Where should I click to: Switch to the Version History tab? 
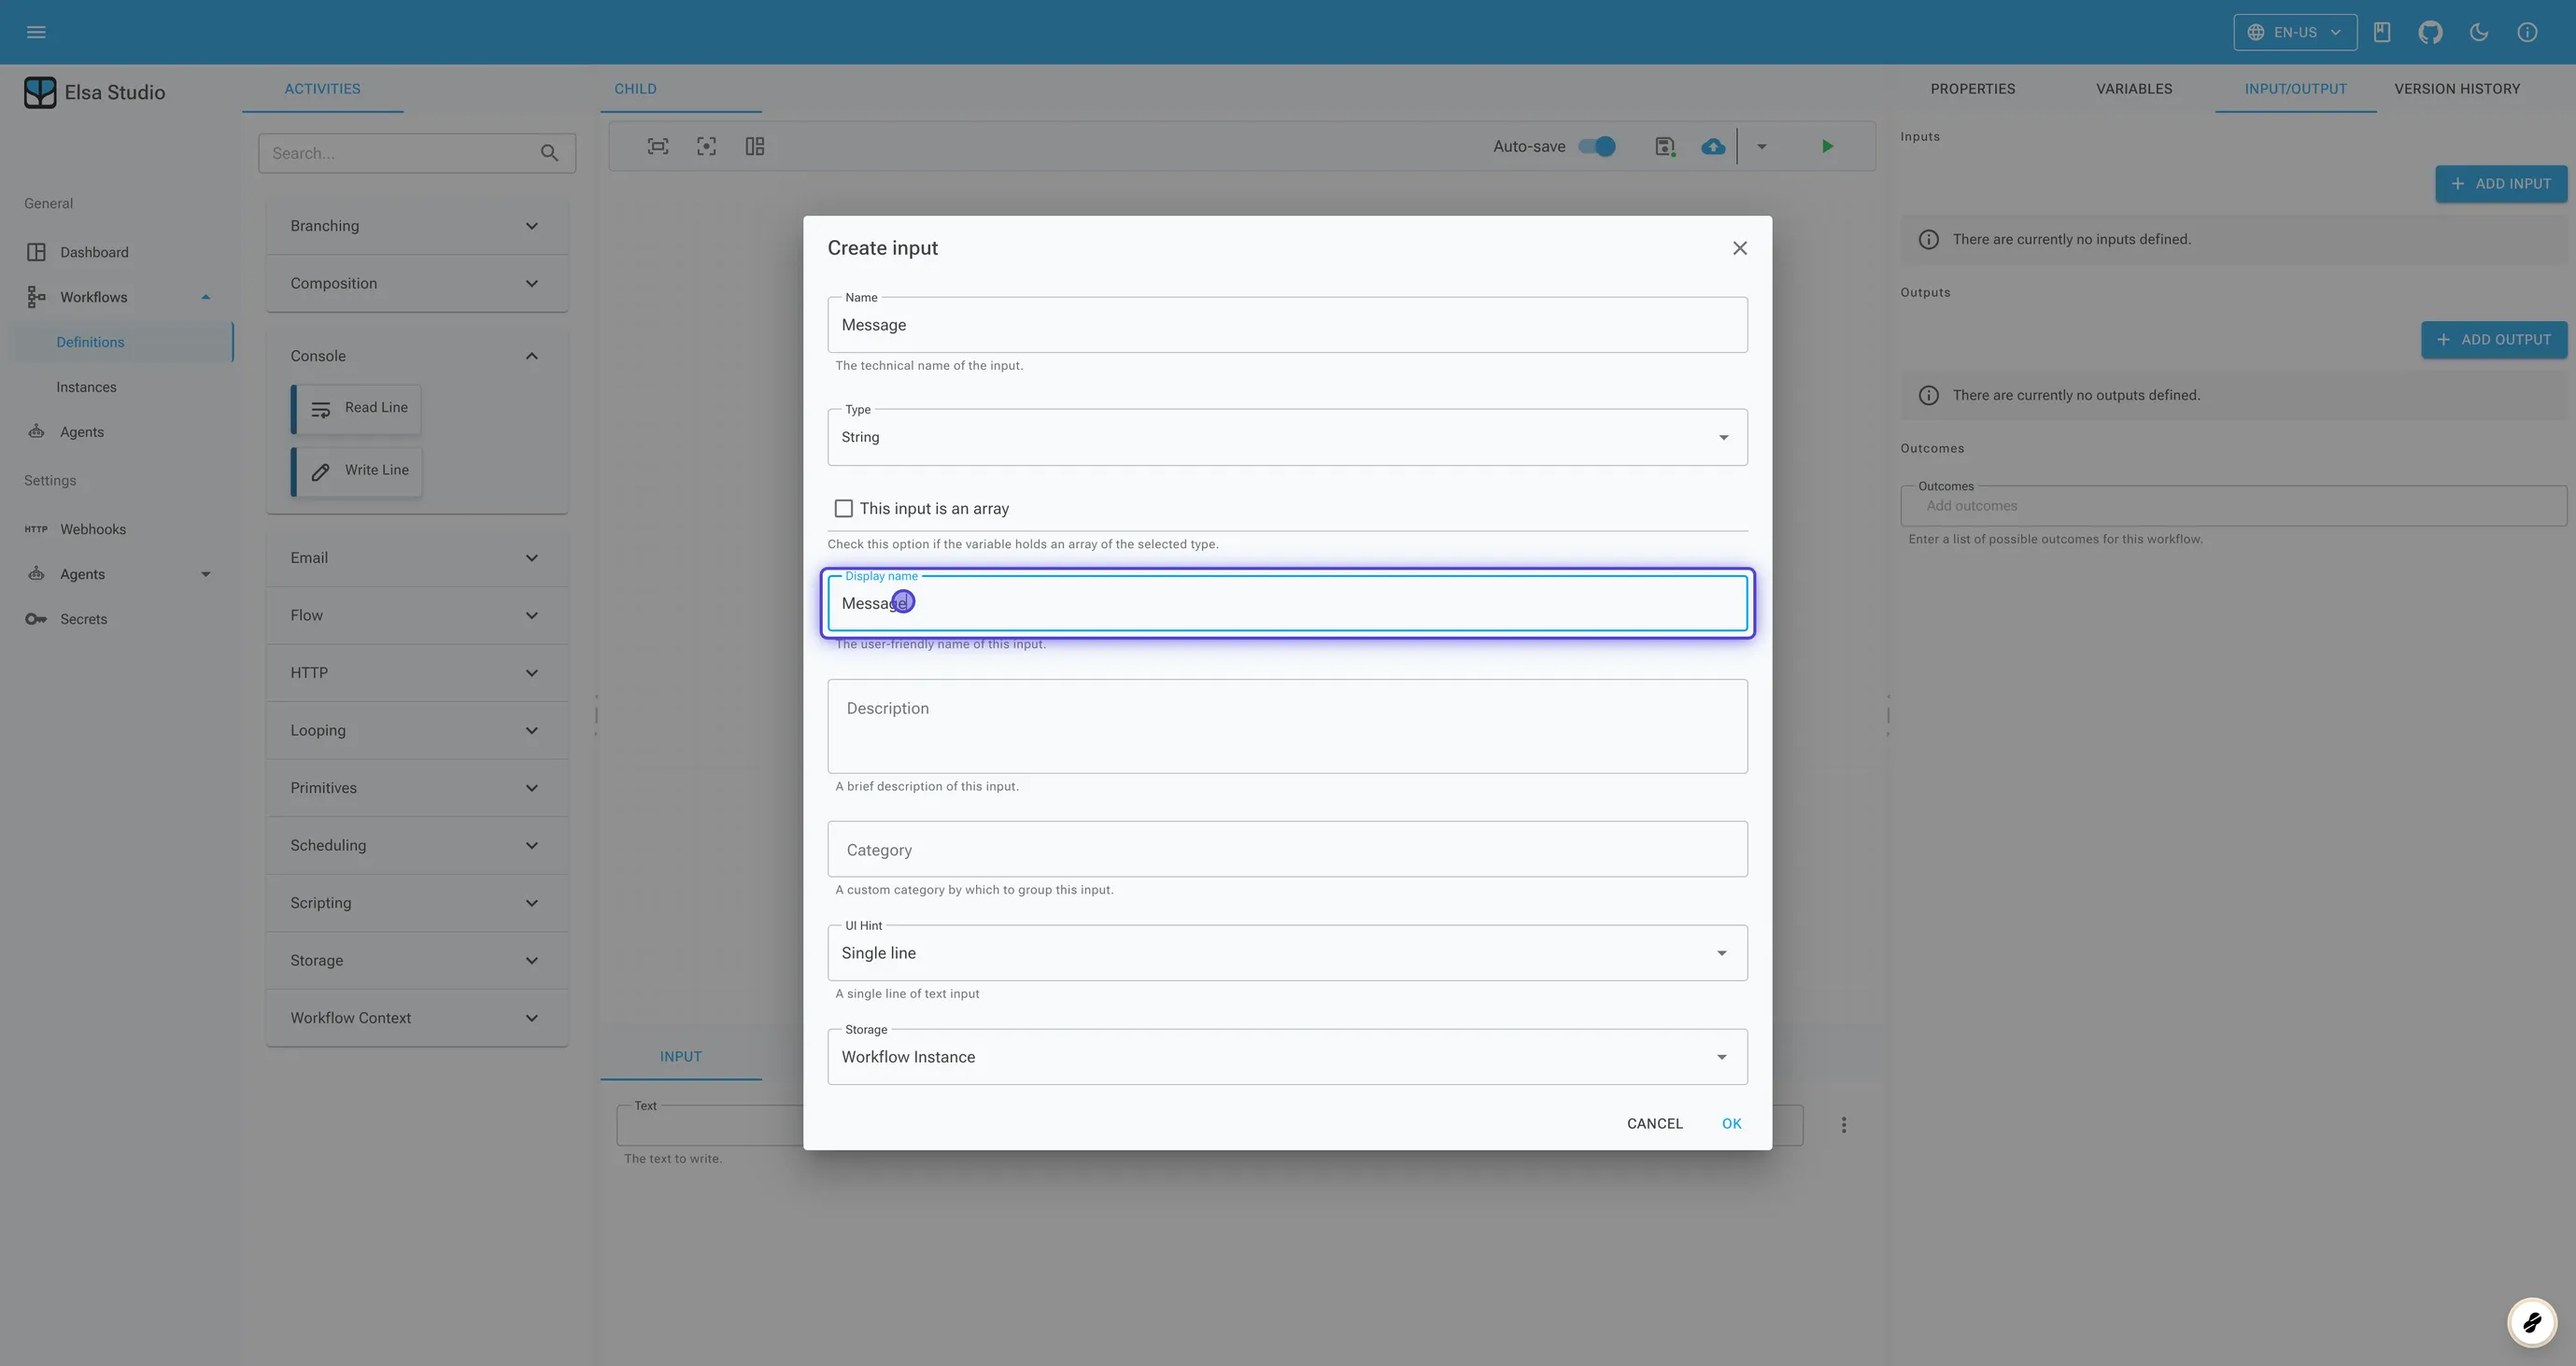coord(2457,89)
